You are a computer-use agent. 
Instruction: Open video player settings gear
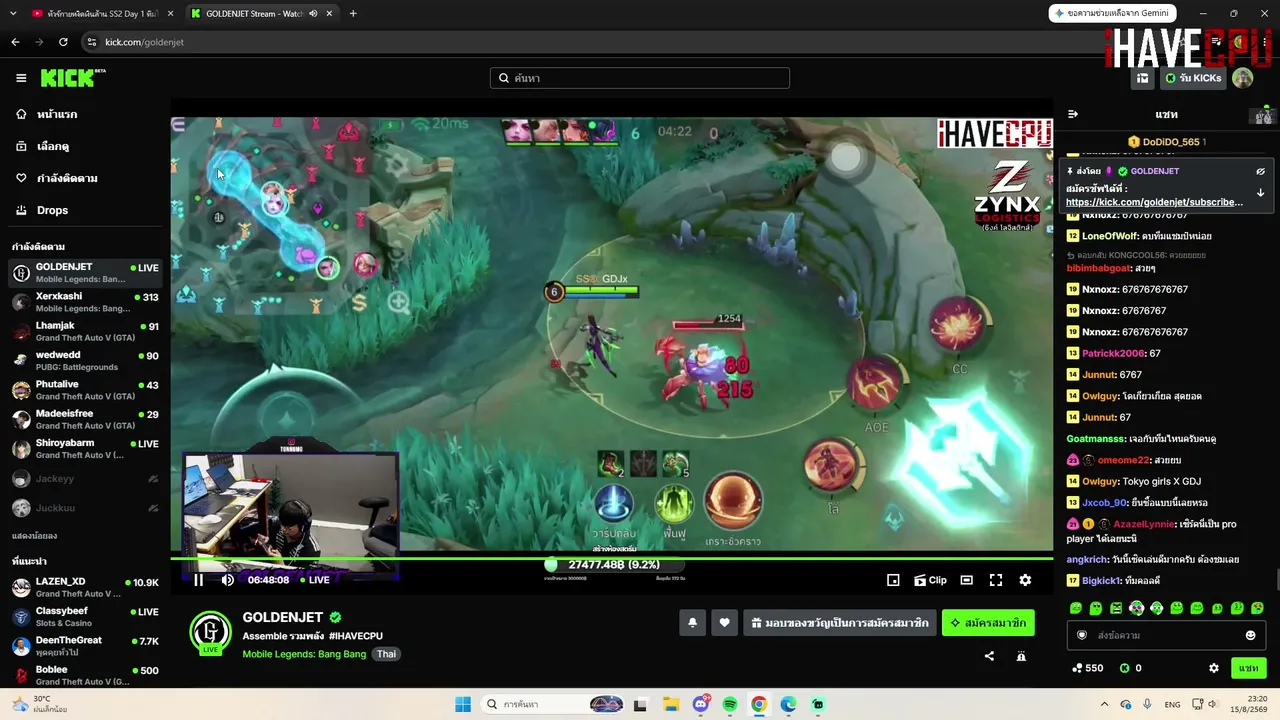coord(1025,580)
